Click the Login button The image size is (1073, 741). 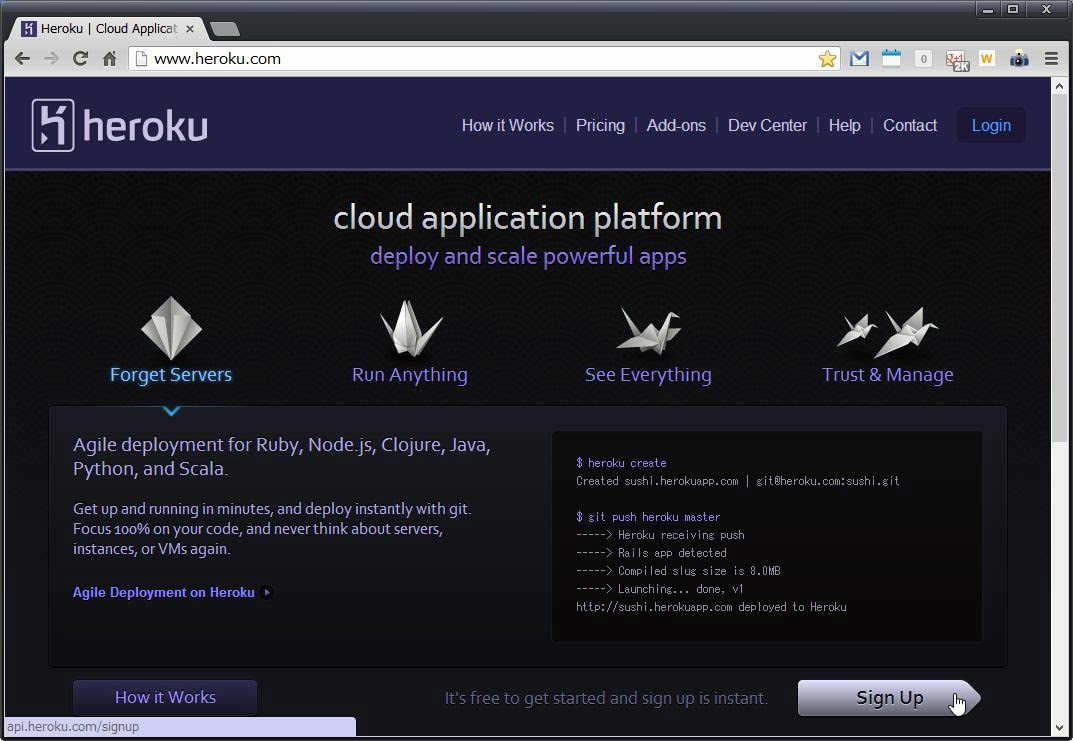click(x=991, y=125)
